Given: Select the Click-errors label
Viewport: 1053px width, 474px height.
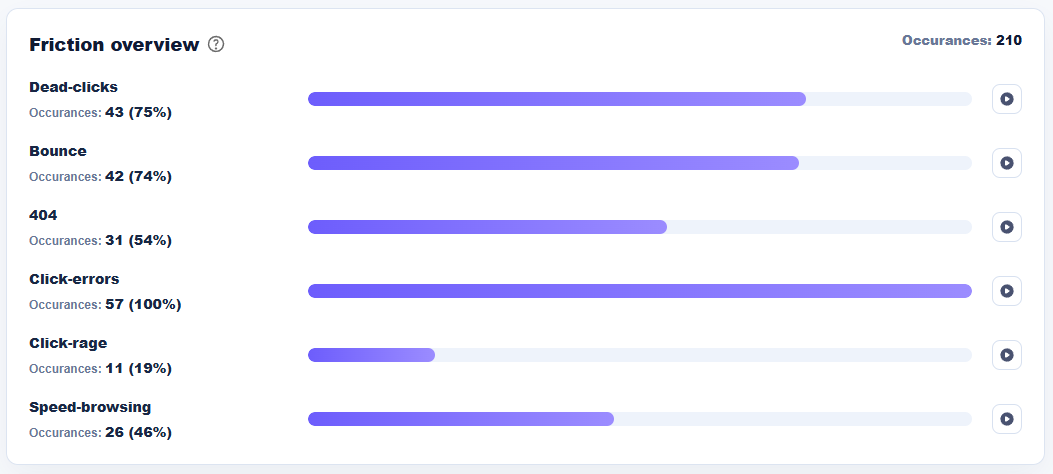Looking at the screenshot, I should 74,279.
